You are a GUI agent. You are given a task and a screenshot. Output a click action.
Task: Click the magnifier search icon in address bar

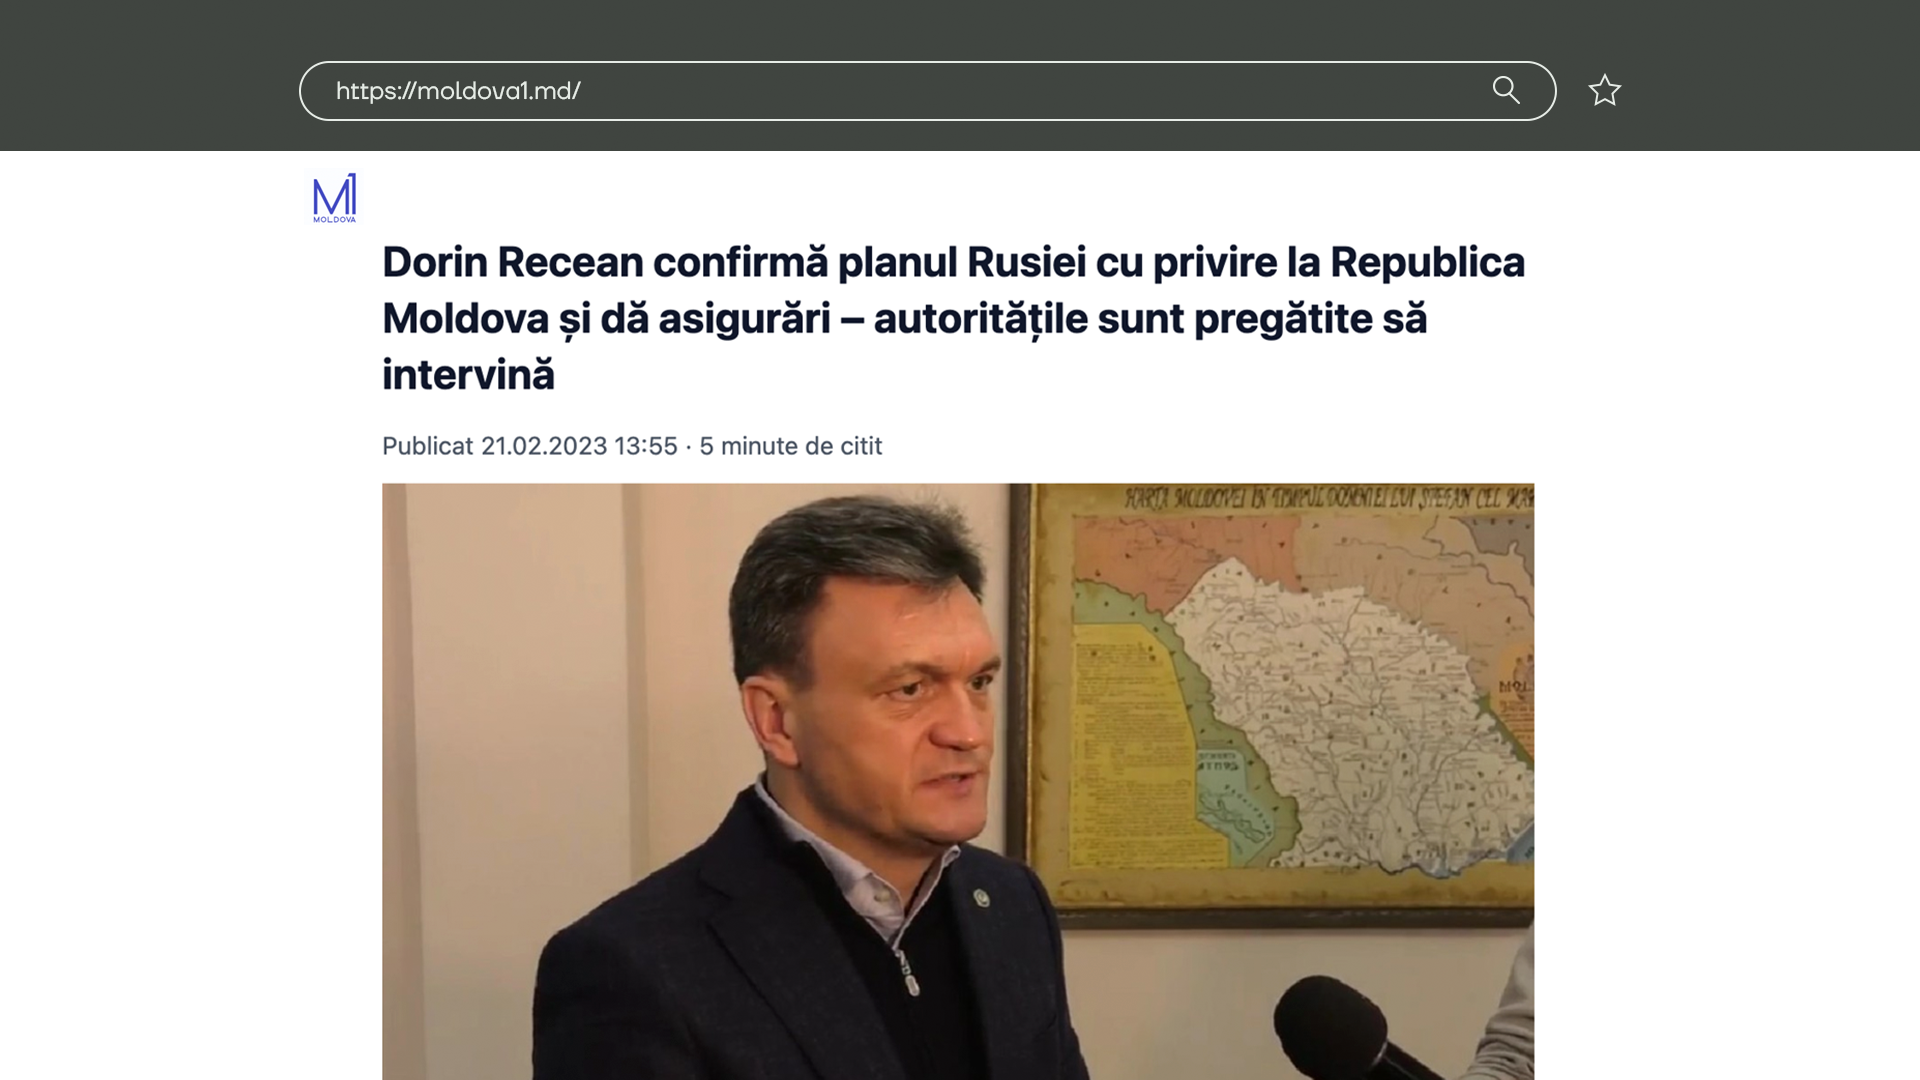1506,90
